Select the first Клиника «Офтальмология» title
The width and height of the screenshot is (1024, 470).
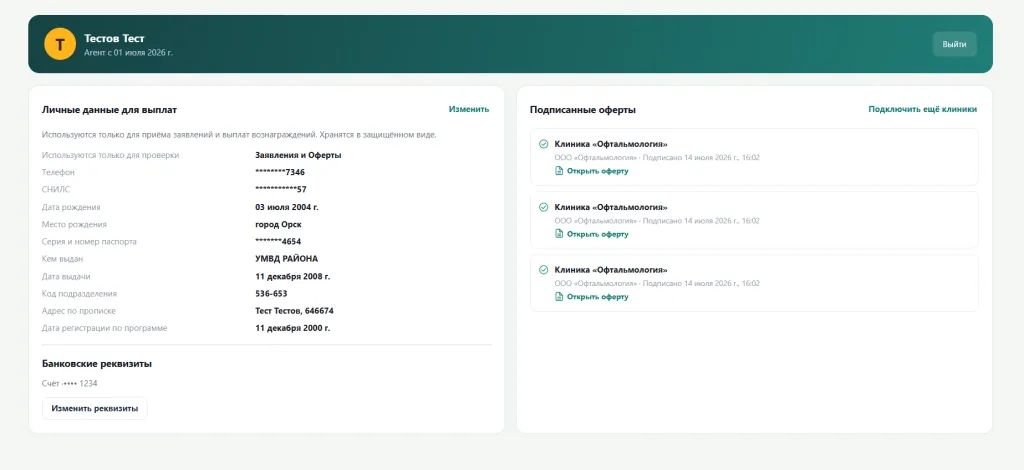coord(611,144)
